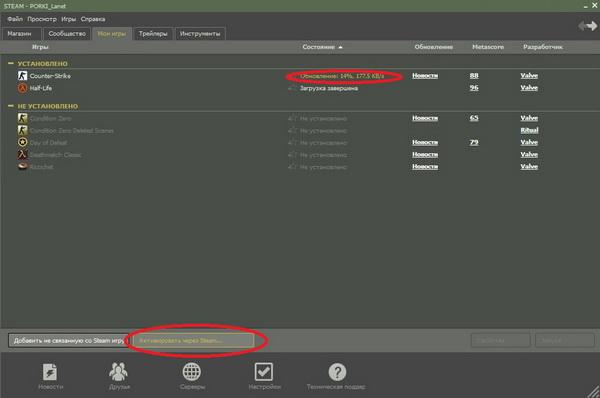This screenshot has height=398, width=600.
Task: Switch to the Магазин tab
Action: point(21,34)
